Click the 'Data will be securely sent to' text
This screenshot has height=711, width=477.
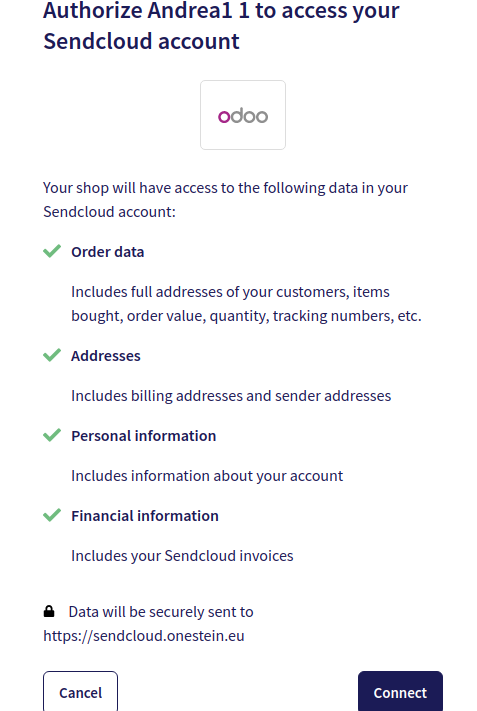coord(161,612)
